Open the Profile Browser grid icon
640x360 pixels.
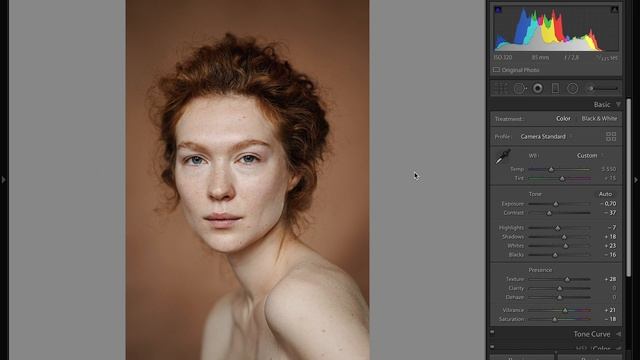(611, 136)
